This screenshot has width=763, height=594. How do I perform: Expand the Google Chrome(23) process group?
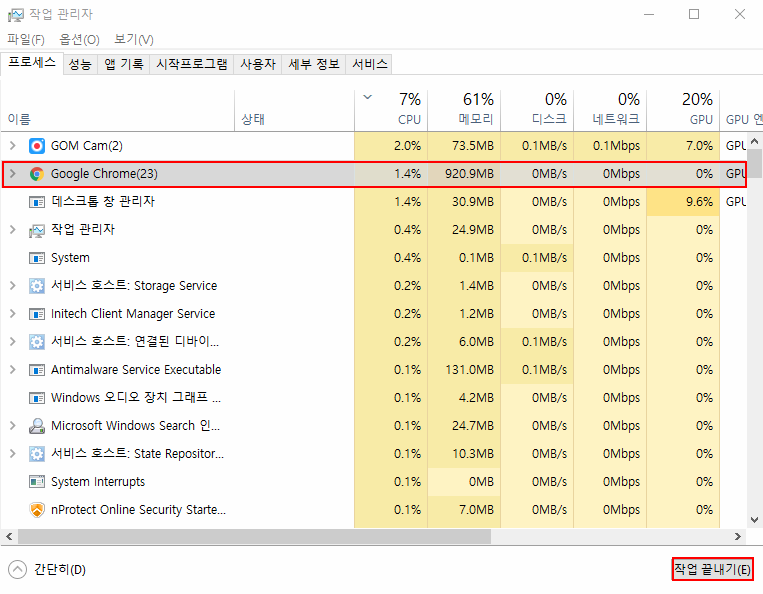13,174
